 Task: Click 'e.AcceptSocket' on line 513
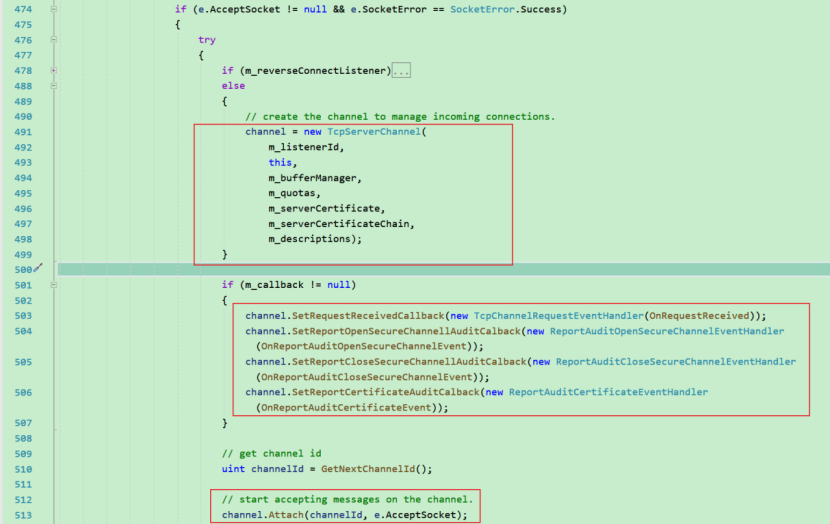point(415,515)
